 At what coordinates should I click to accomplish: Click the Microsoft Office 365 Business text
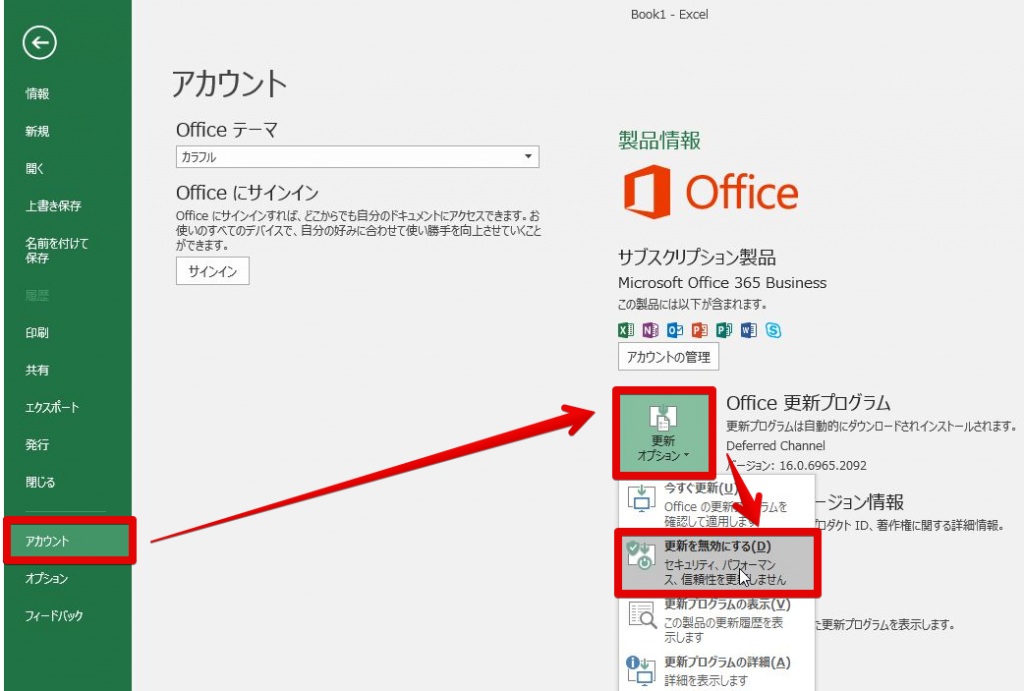tap(722, 283)
